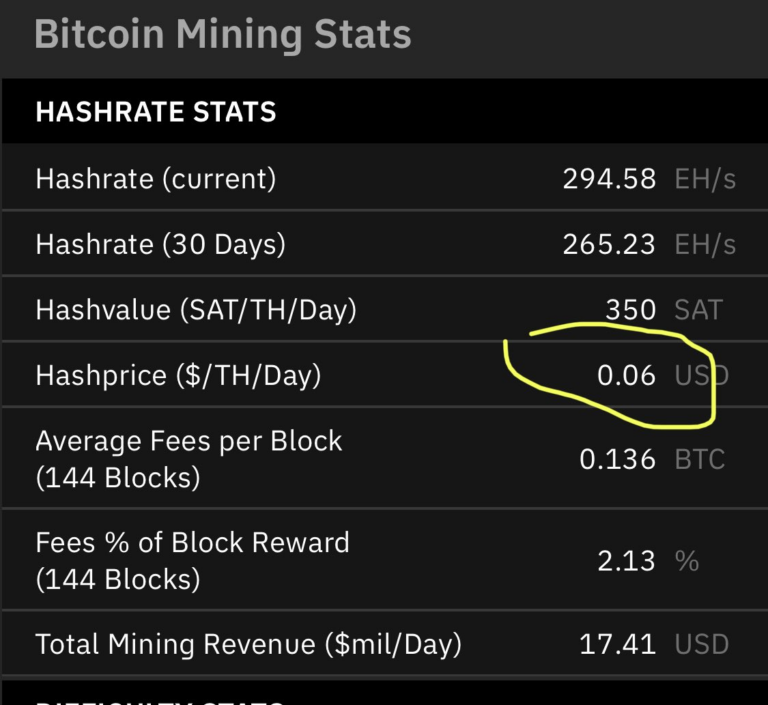This screenshot has height=705, width=768.
Task: Click the Average Fees per Block label
Action: (188, 441)
